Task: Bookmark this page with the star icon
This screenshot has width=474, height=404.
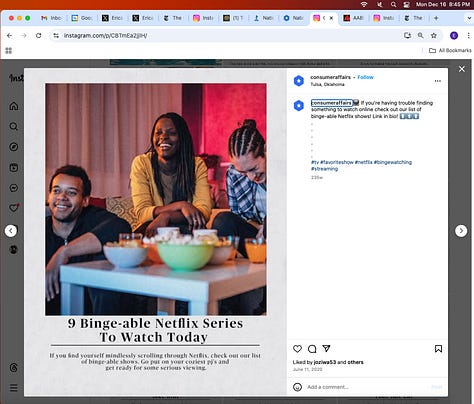Action: point(434,35)
